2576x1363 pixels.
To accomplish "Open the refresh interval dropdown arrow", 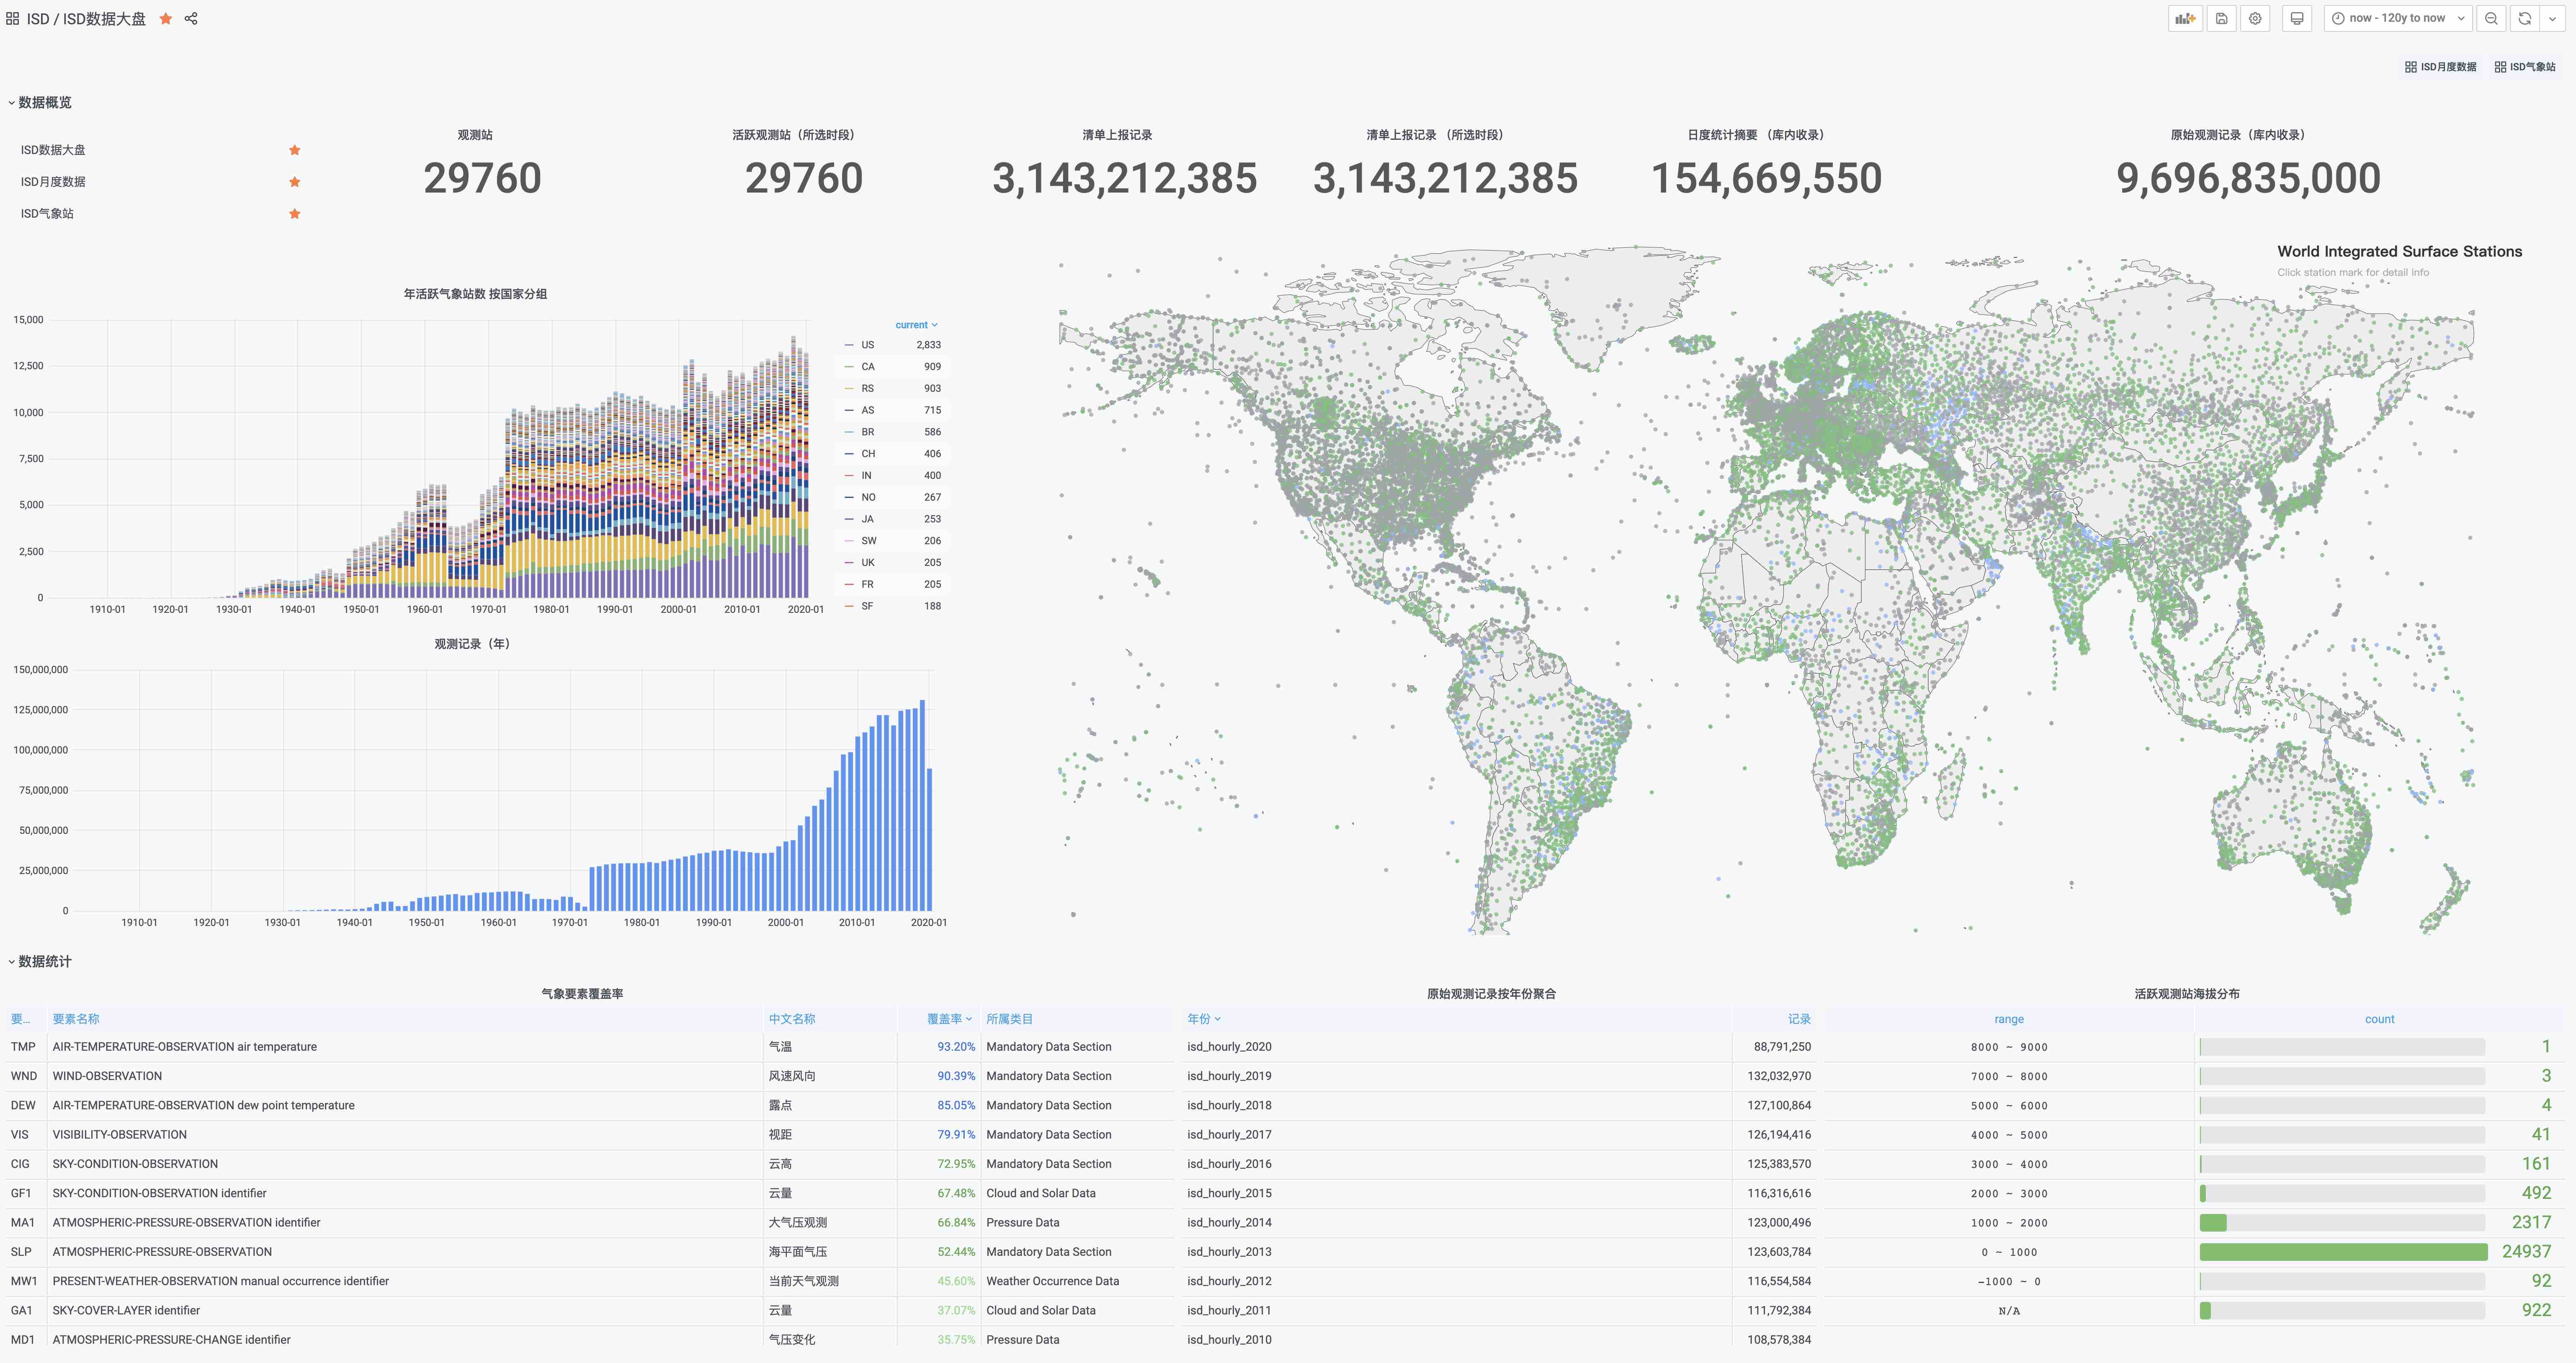I will (2552, 18).
